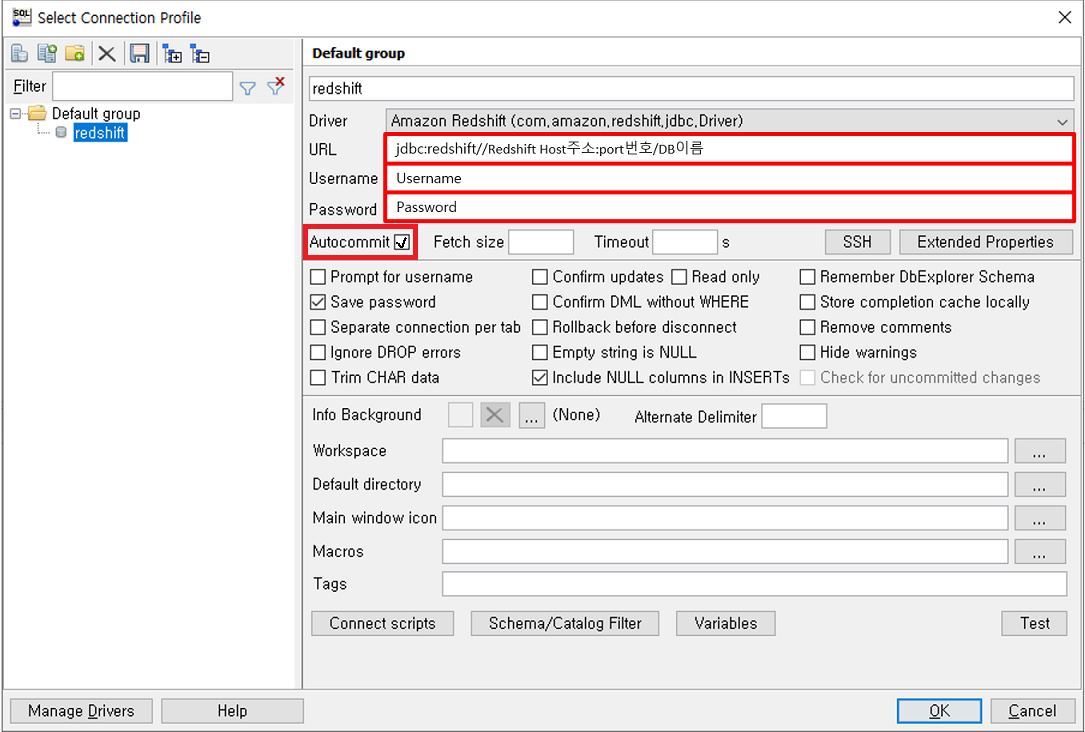Copy the current profile

pyautogui.click(x=47, y=53)
